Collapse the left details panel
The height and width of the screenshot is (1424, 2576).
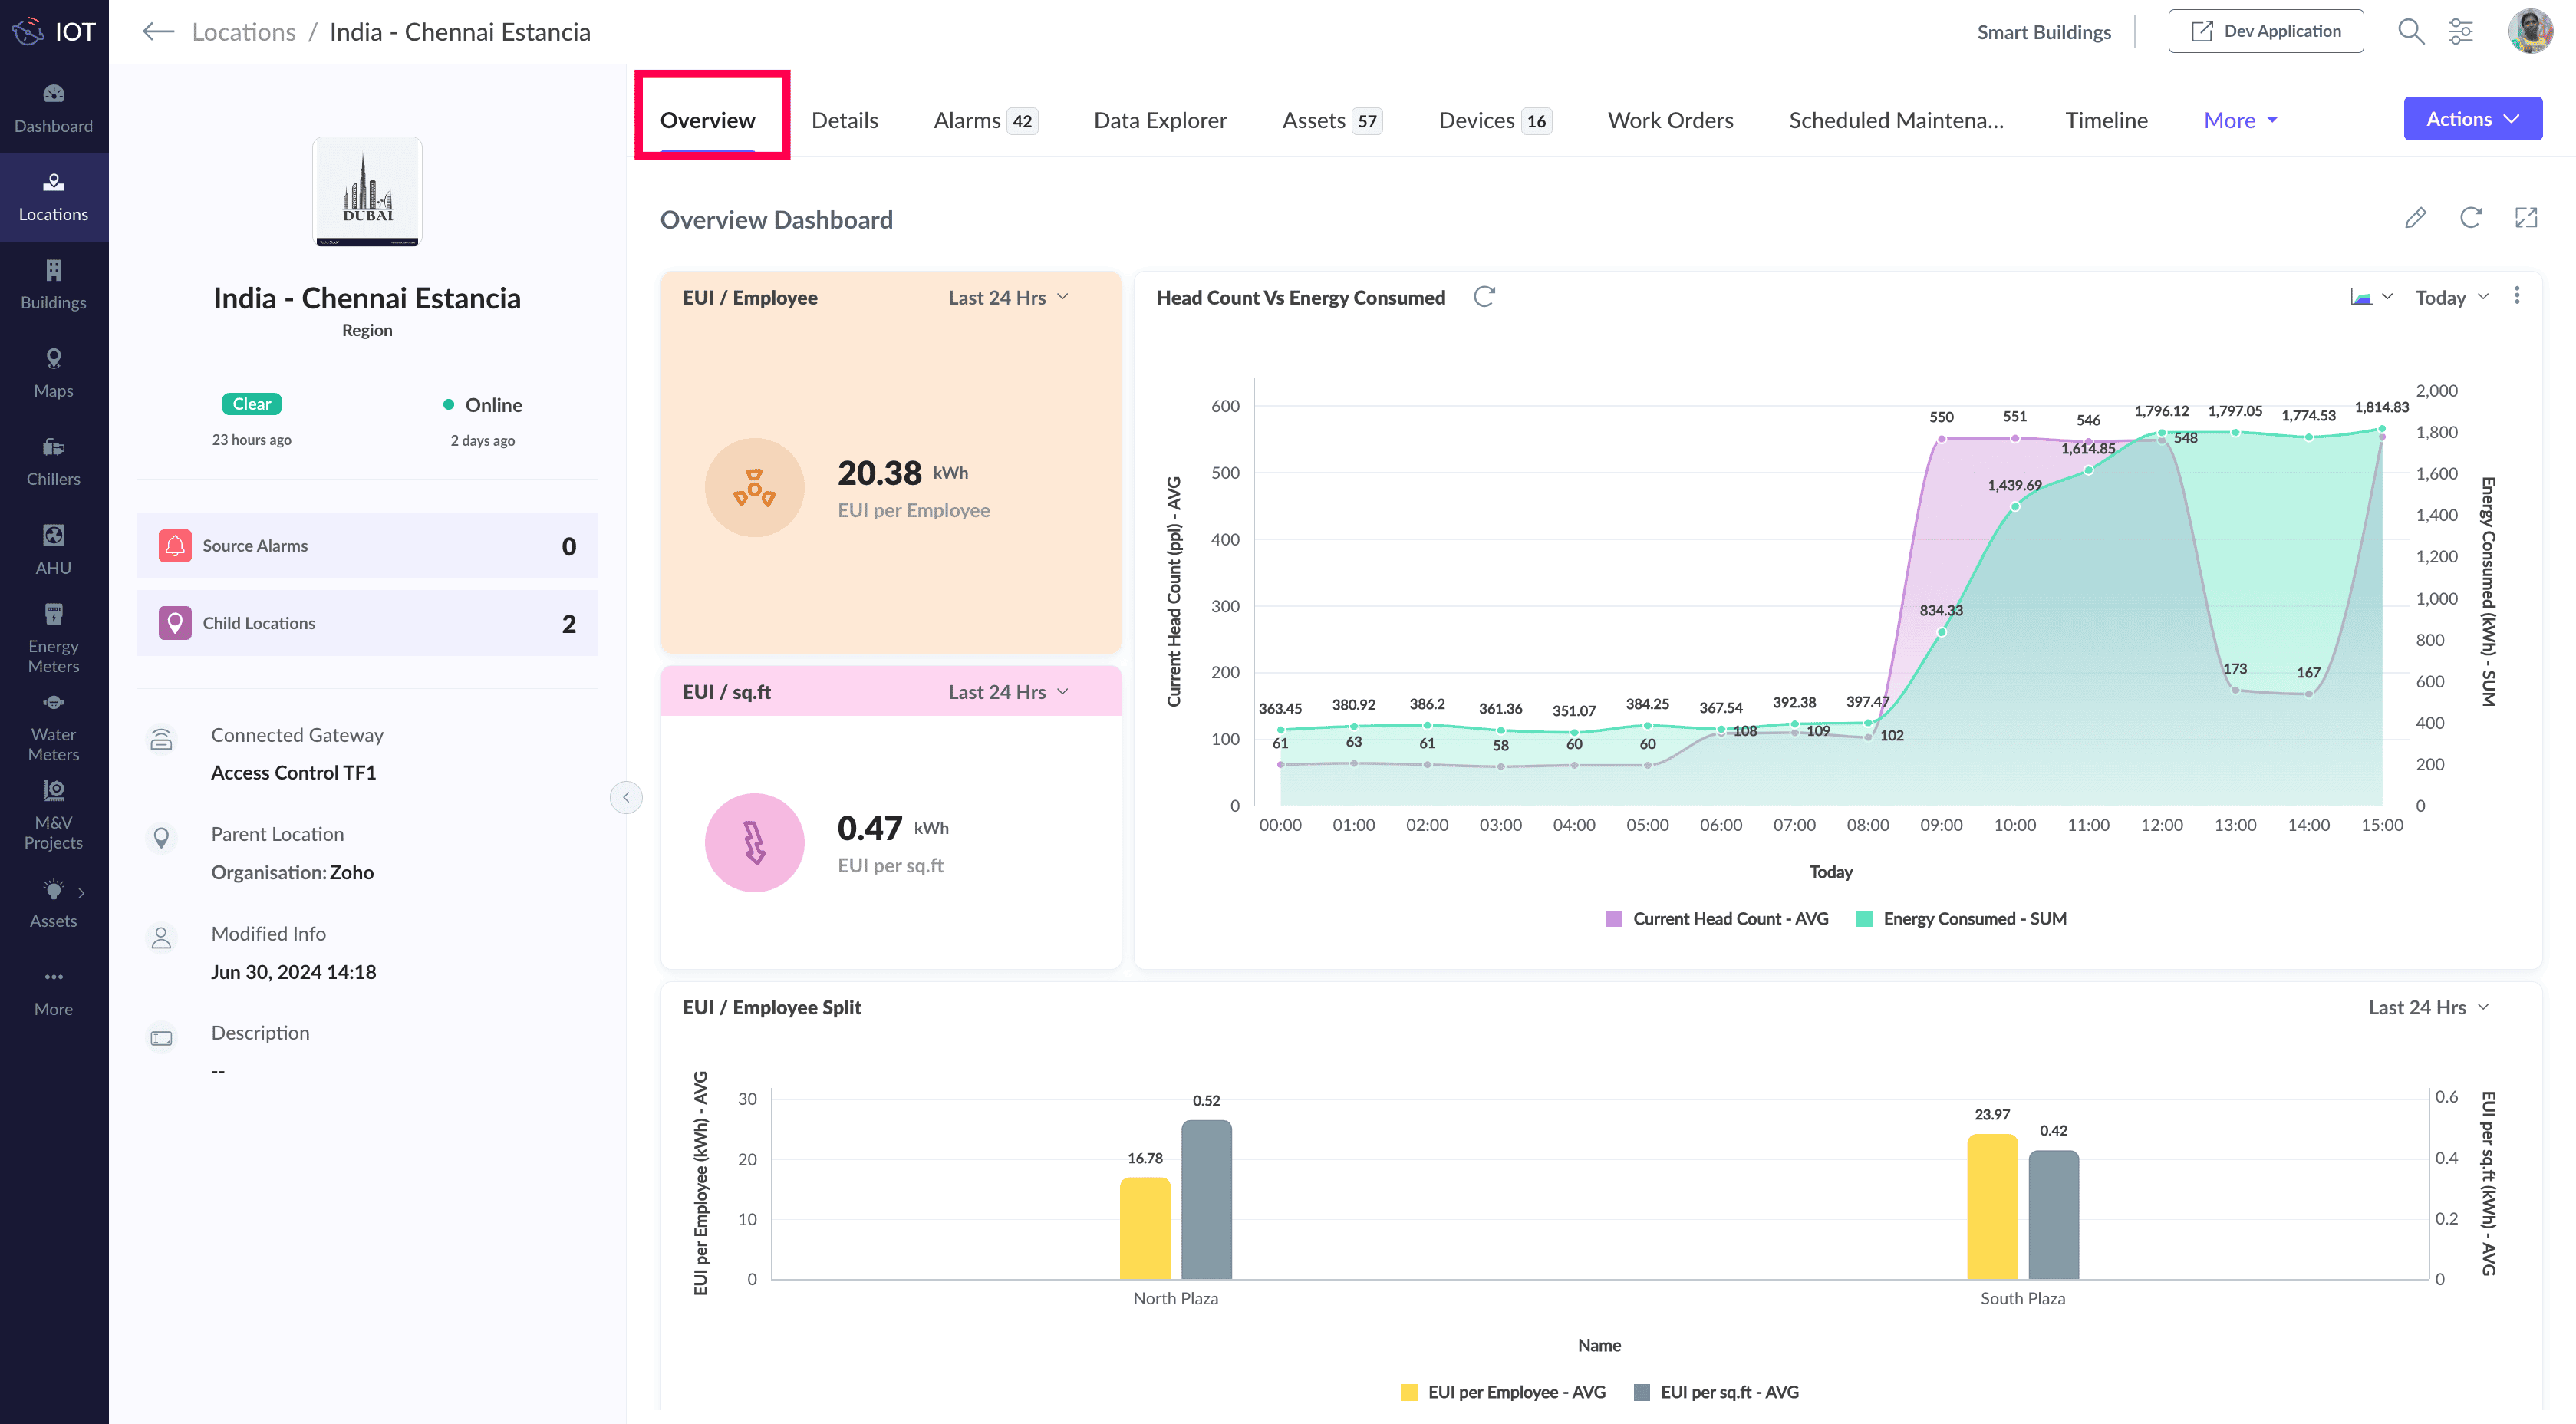pos(626,797)
